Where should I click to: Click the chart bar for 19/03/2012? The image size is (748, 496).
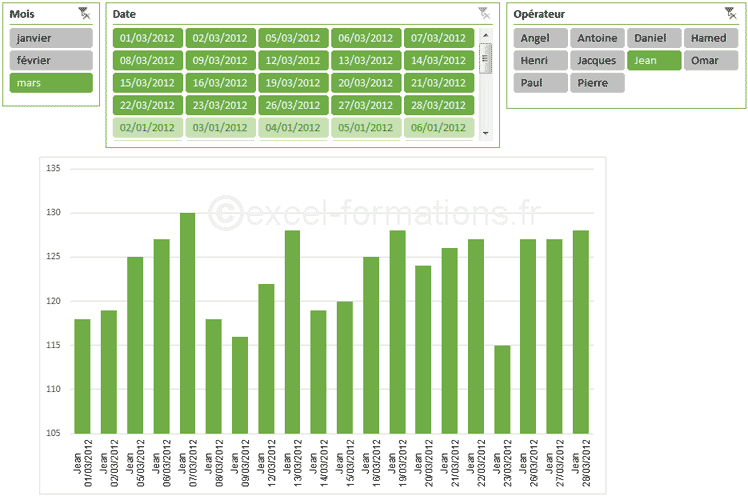(x=397, y=332)
